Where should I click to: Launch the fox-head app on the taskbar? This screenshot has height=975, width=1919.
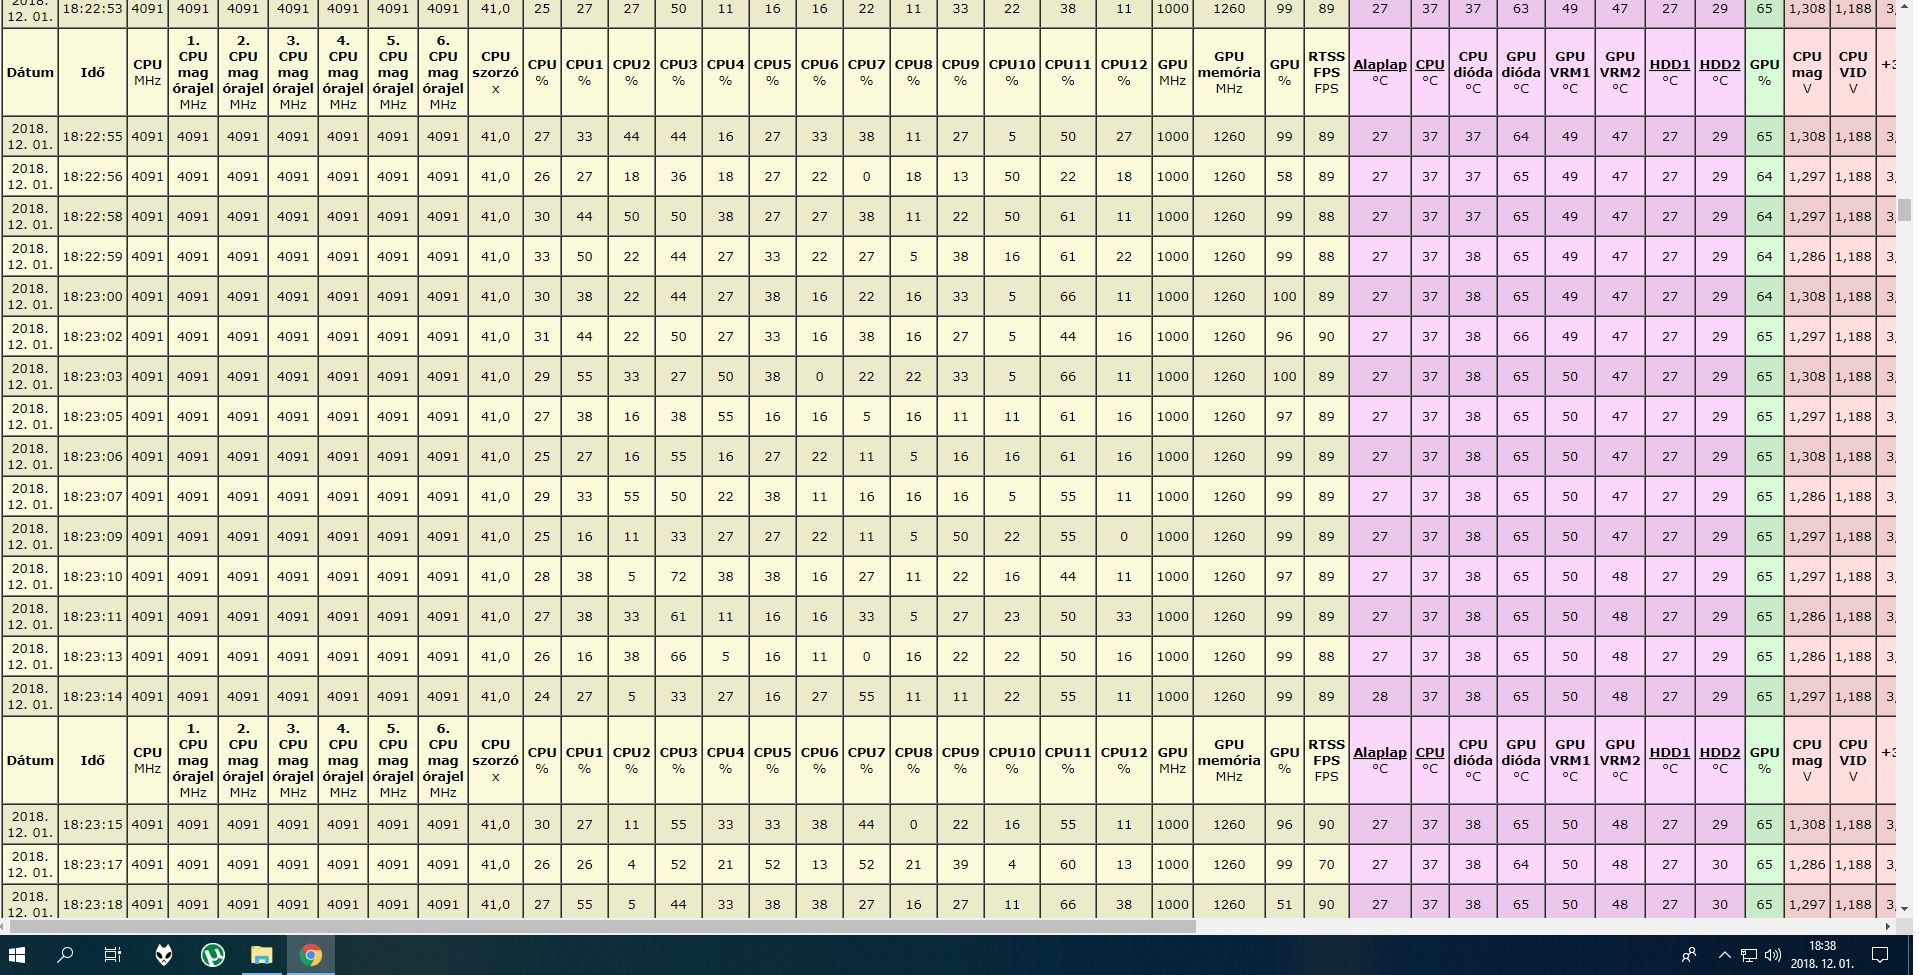click(x=164, y=955)
